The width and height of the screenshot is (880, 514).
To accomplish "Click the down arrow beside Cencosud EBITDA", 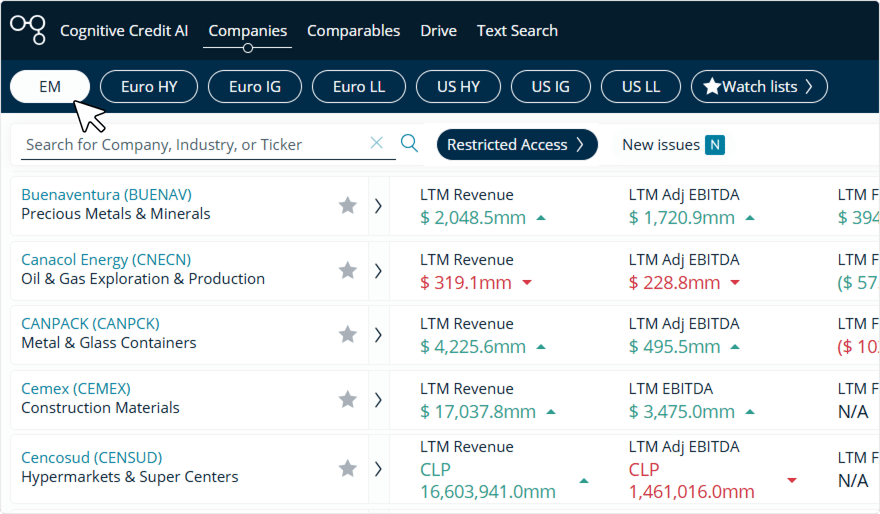I will (792, 480).
